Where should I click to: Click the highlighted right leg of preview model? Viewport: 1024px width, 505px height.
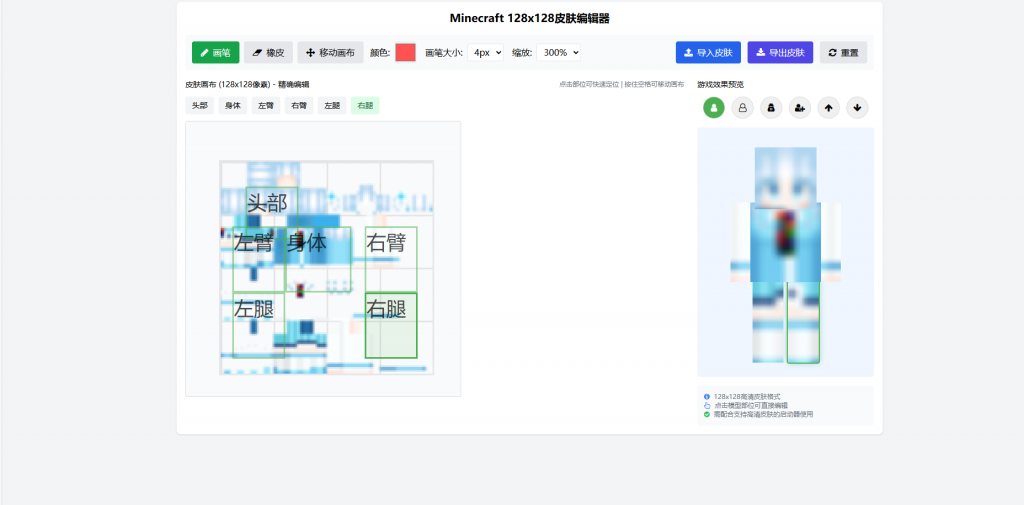(803, 323)
